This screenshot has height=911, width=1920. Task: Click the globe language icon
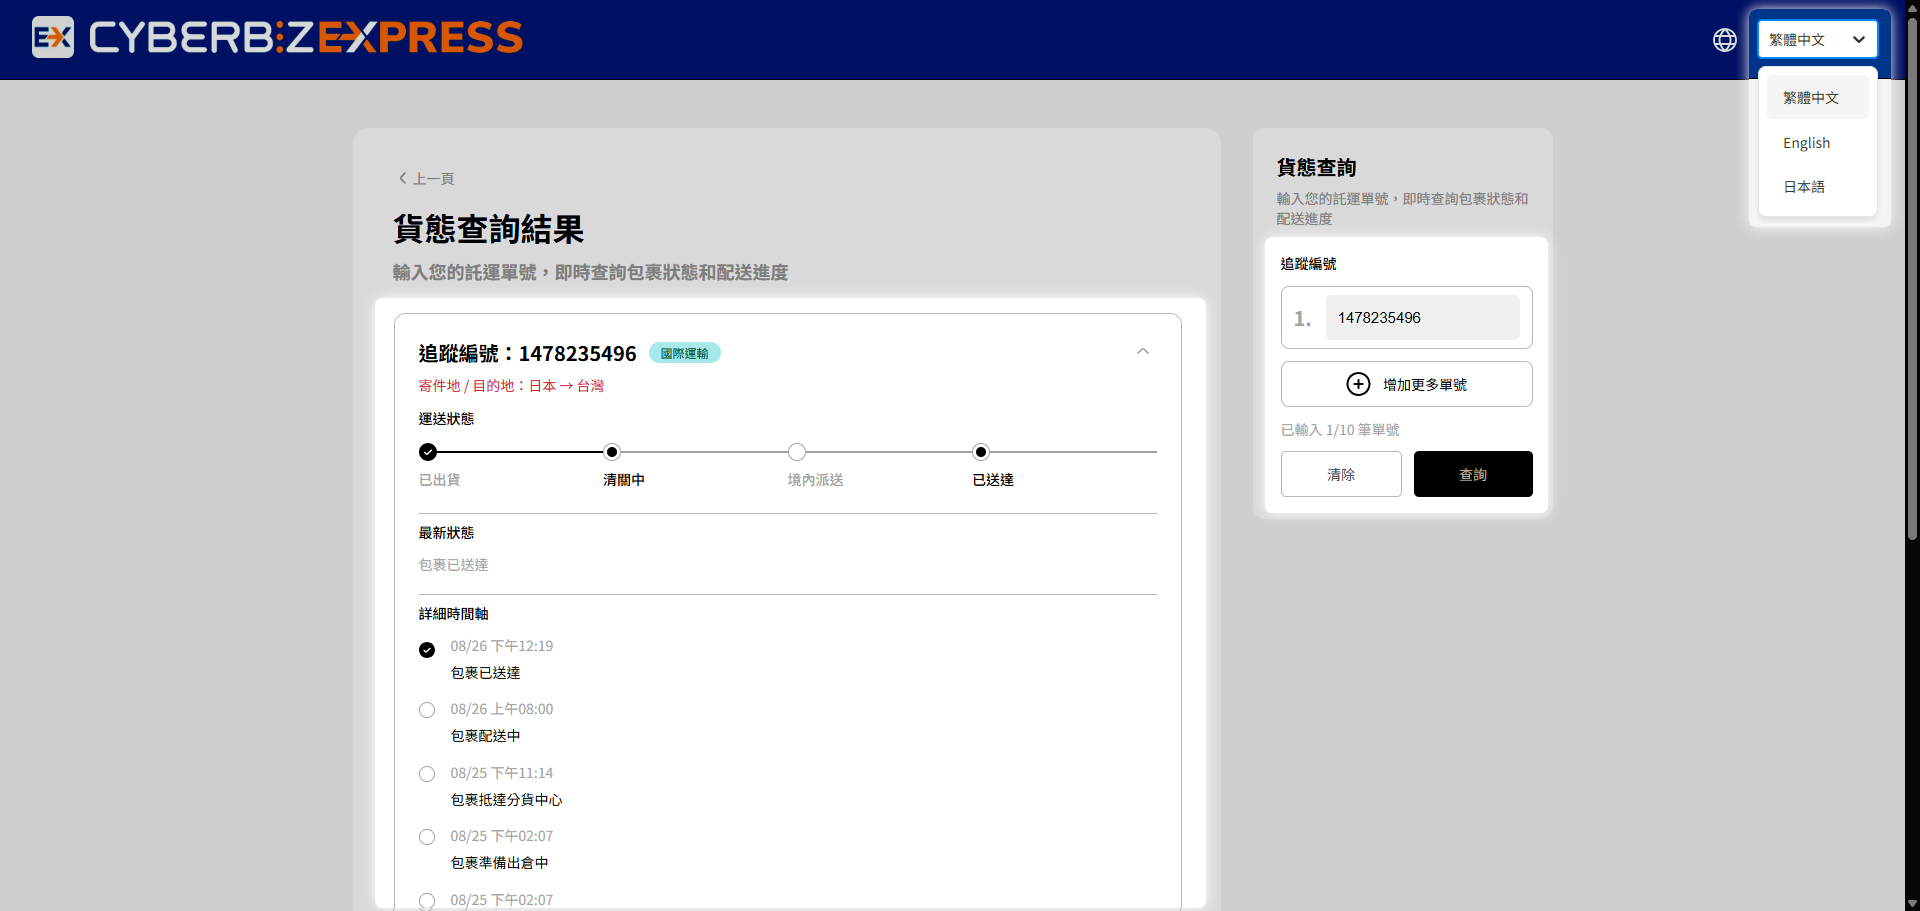(1724, 40)
